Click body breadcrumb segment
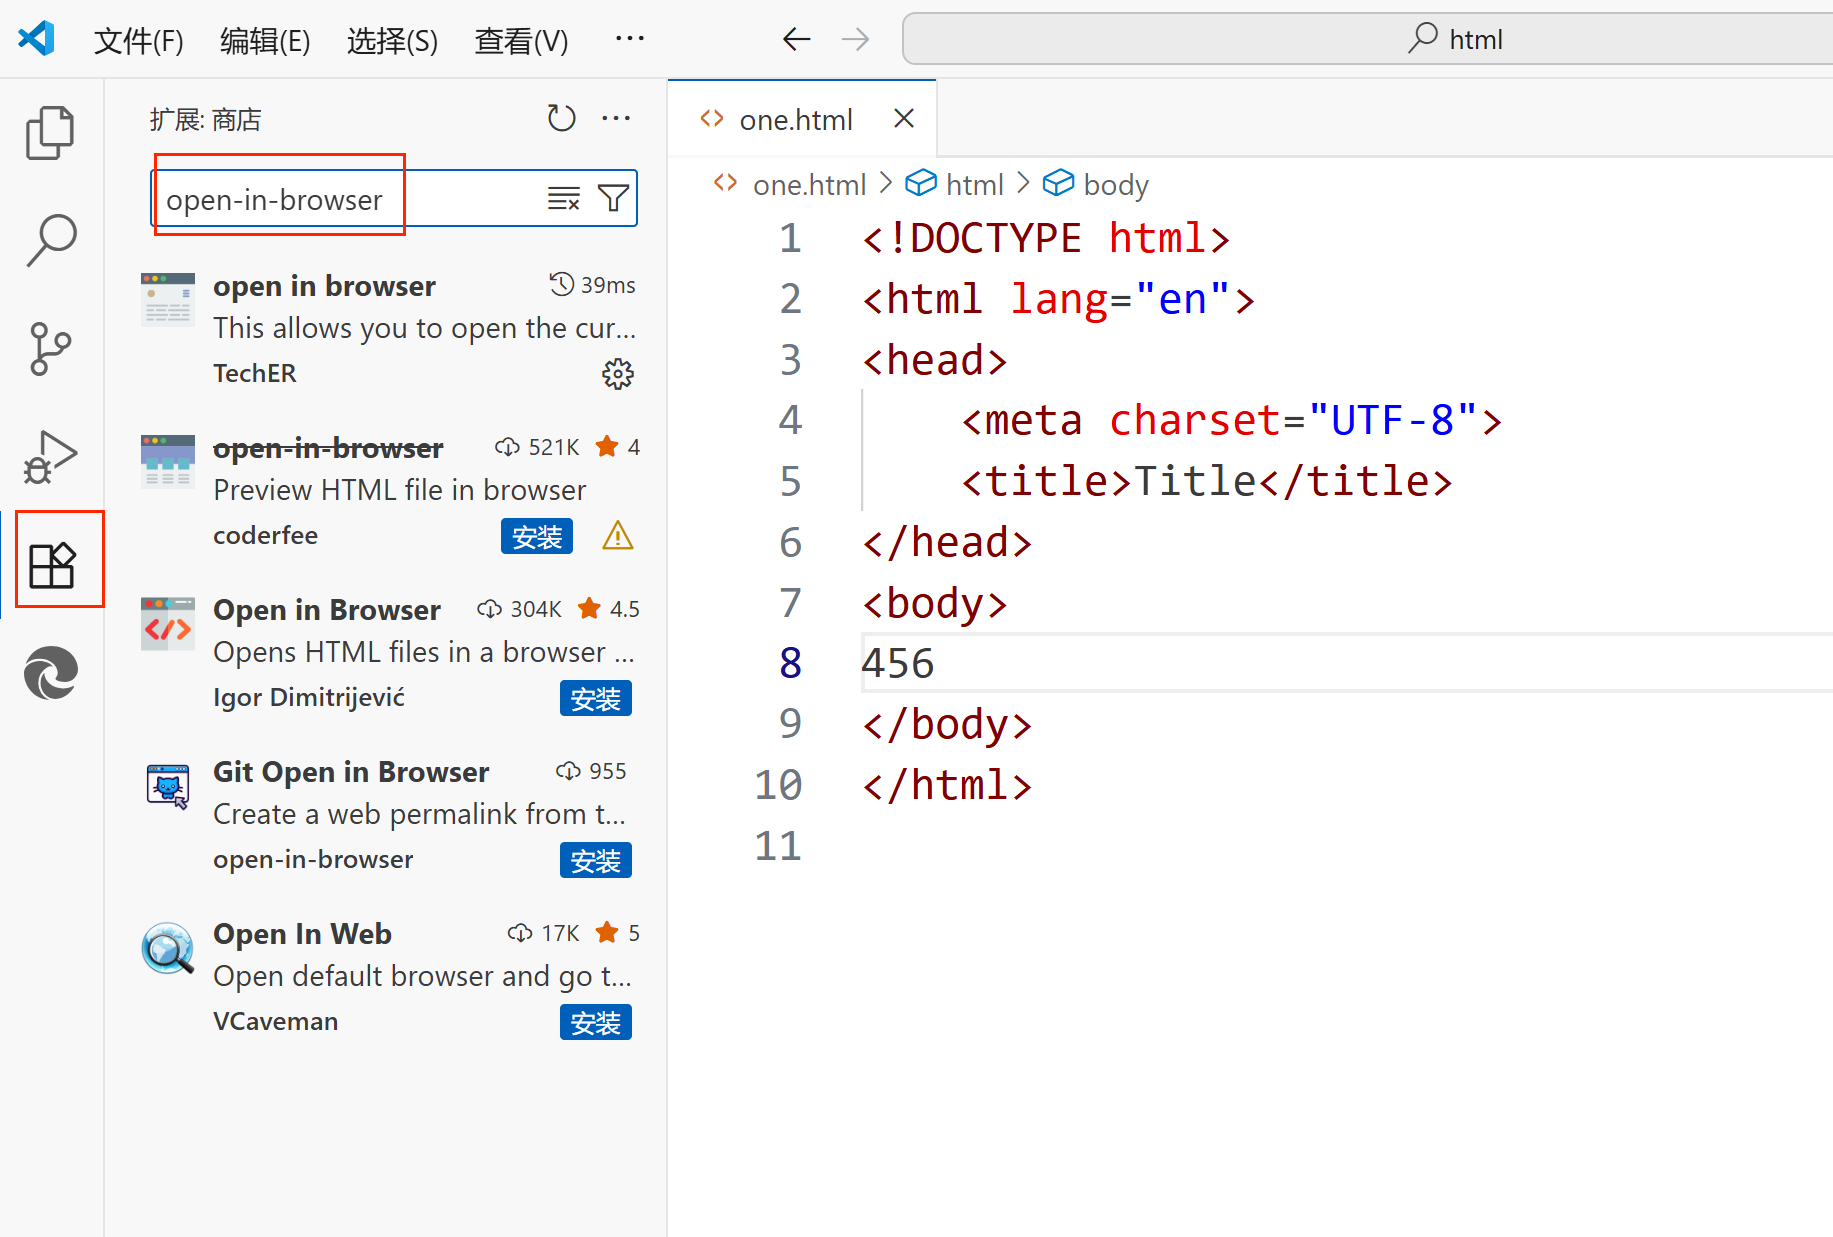 coord(1116,185)
